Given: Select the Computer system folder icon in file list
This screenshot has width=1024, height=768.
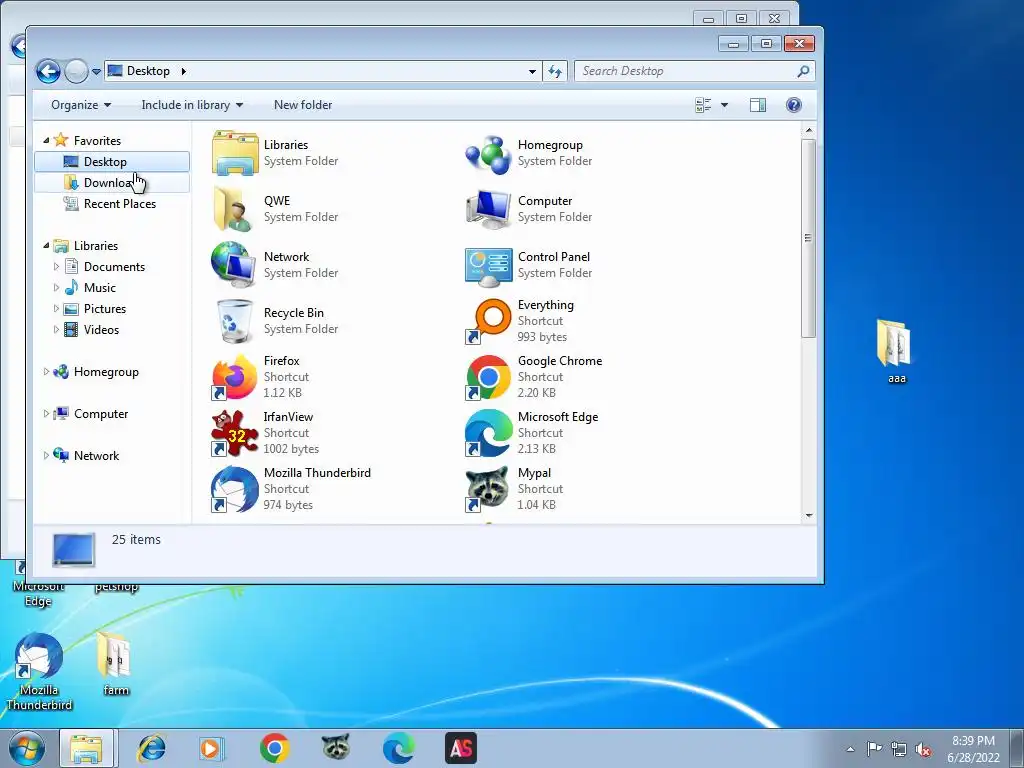Looking at the screenshot, I should tap(488, 210).
